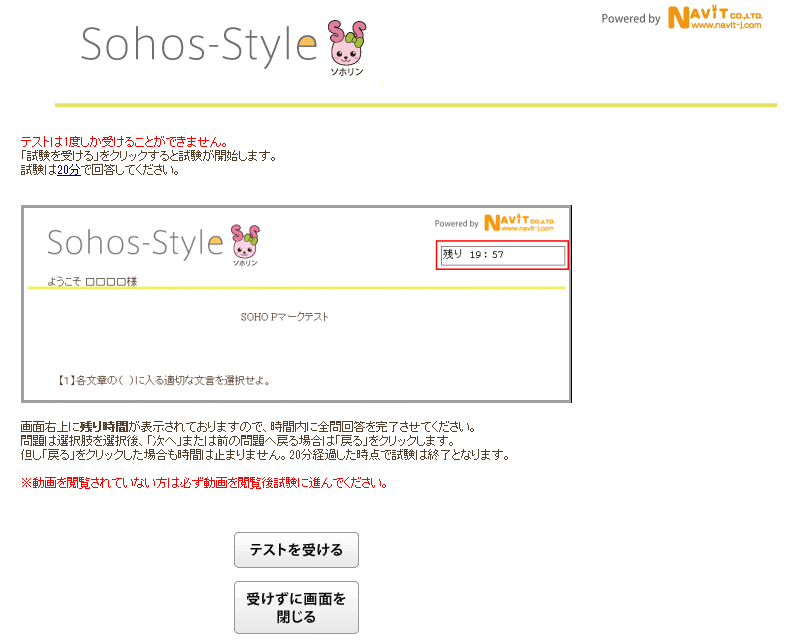Click the text 「試験を受ける」をクリックすると試験が開始します

[149, 156]
